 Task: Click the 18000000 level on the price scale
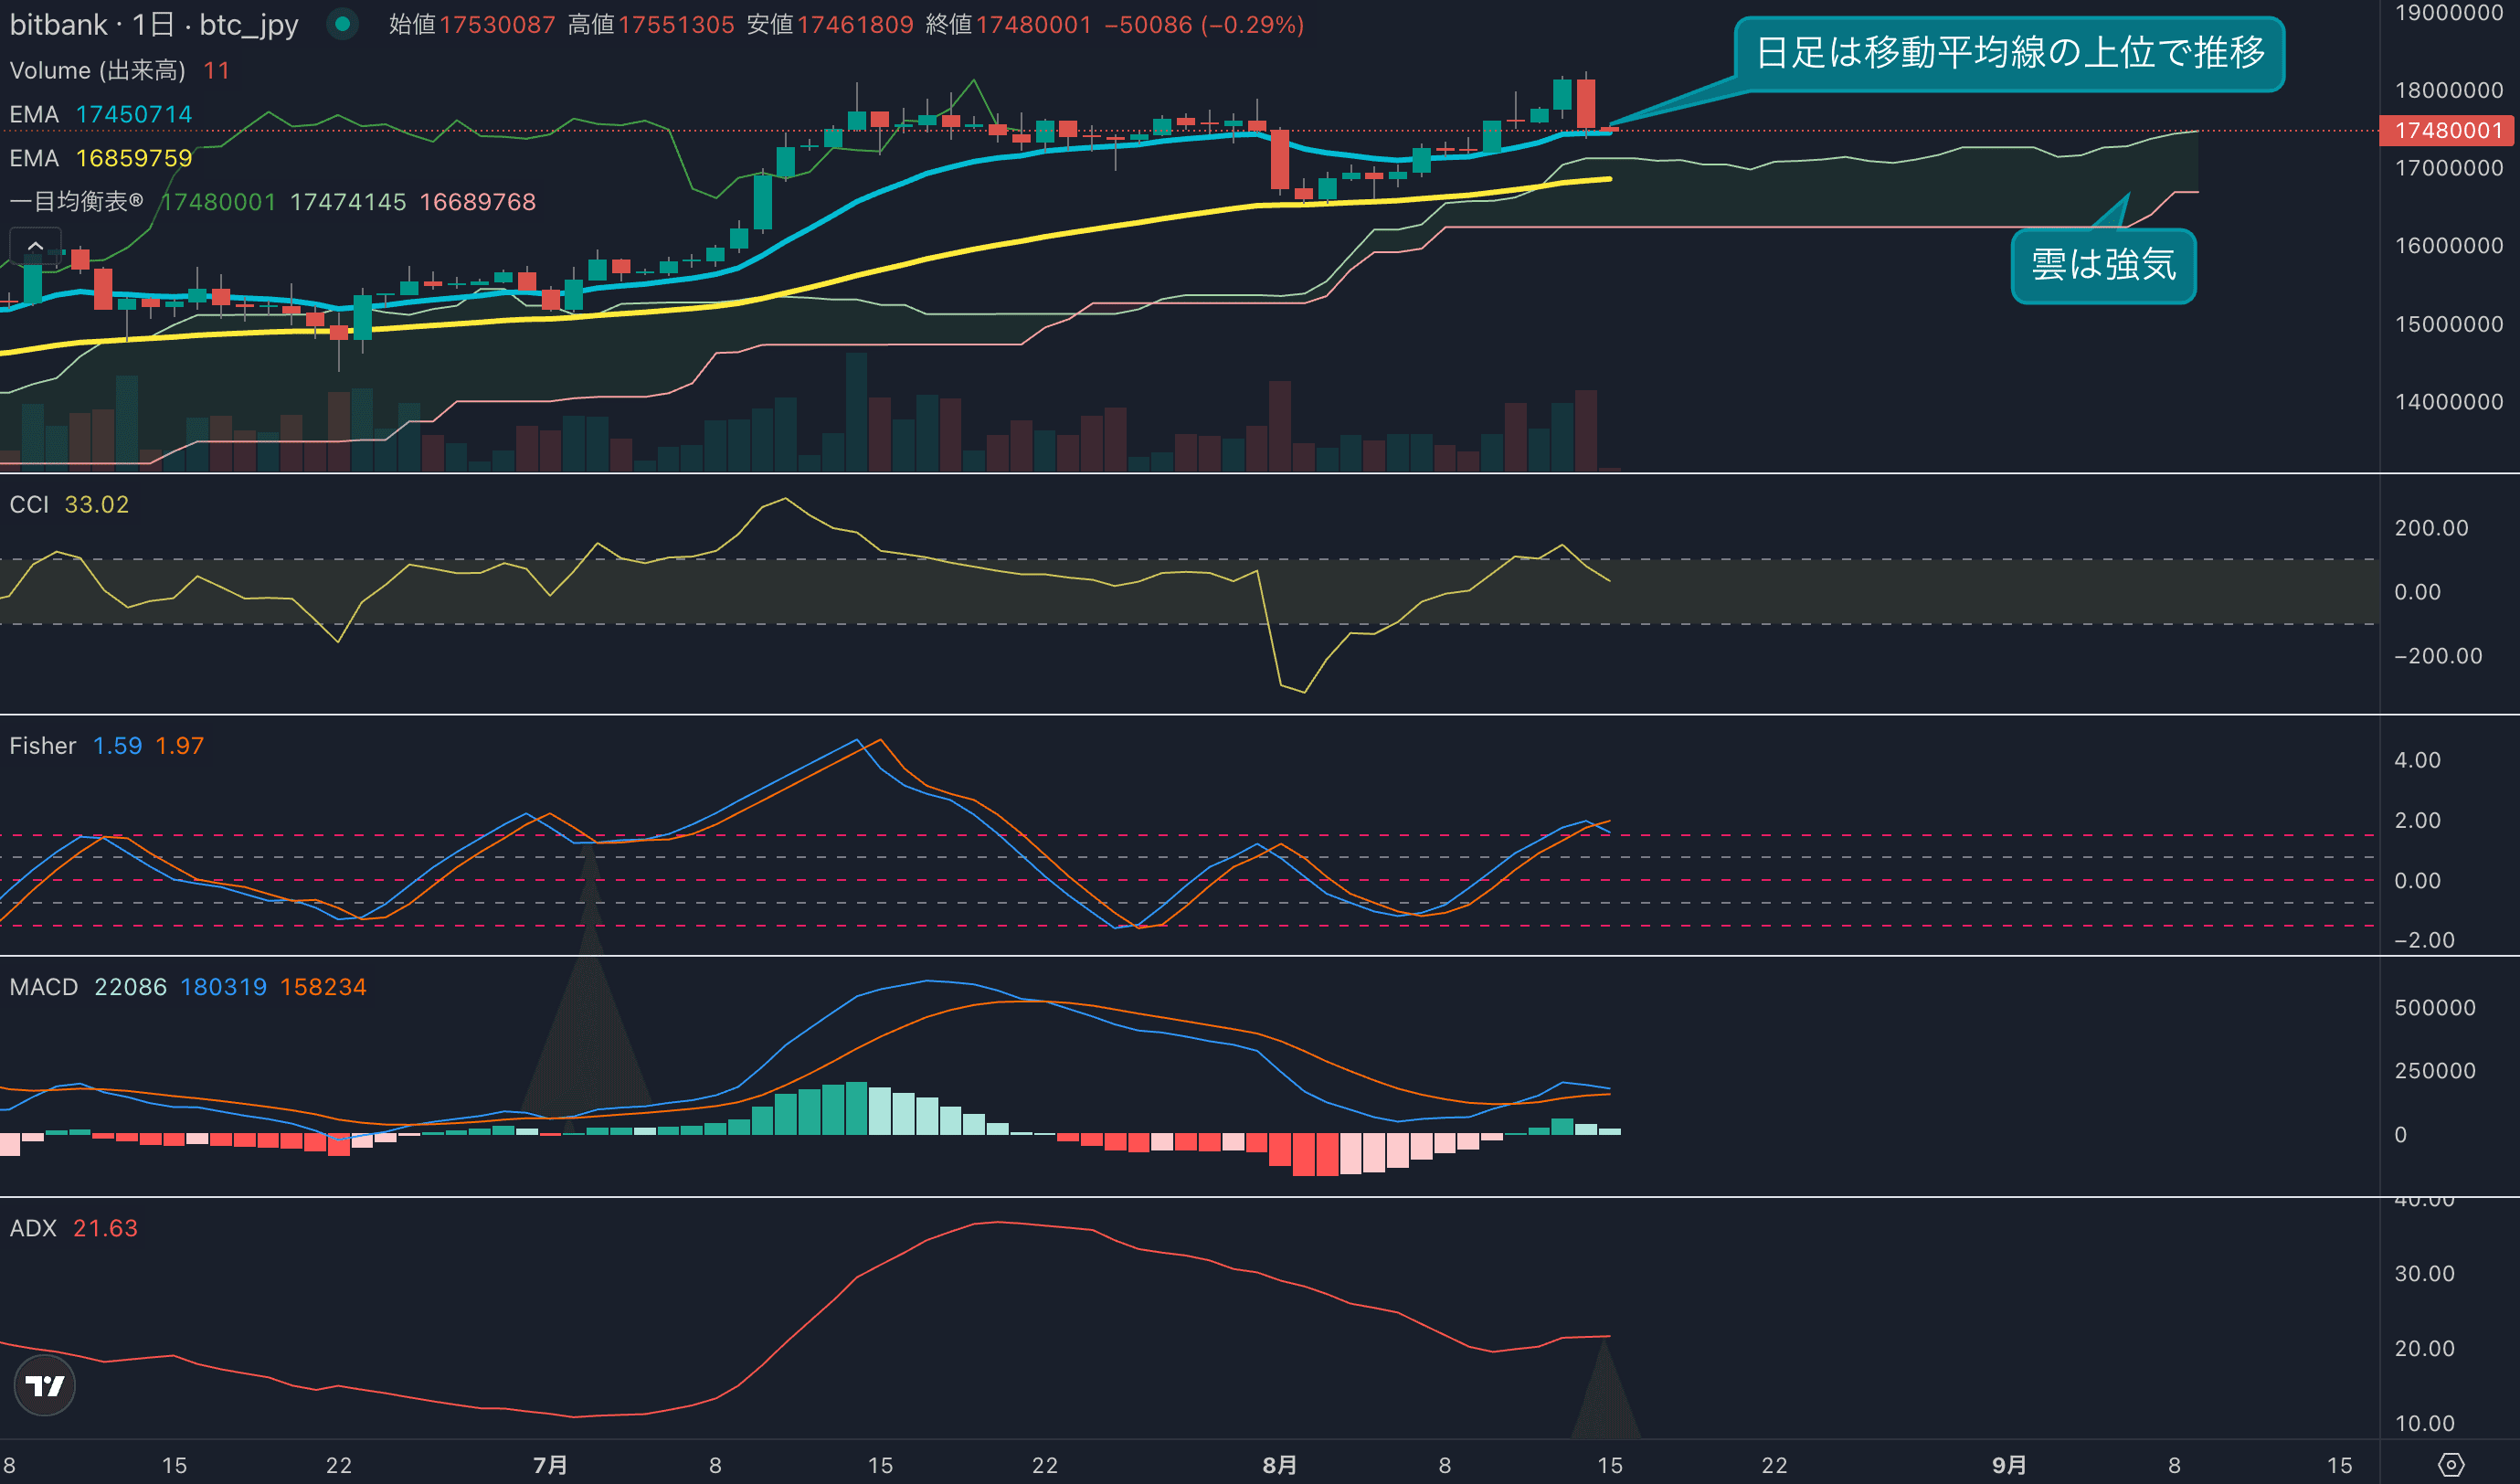[2448, 90]
